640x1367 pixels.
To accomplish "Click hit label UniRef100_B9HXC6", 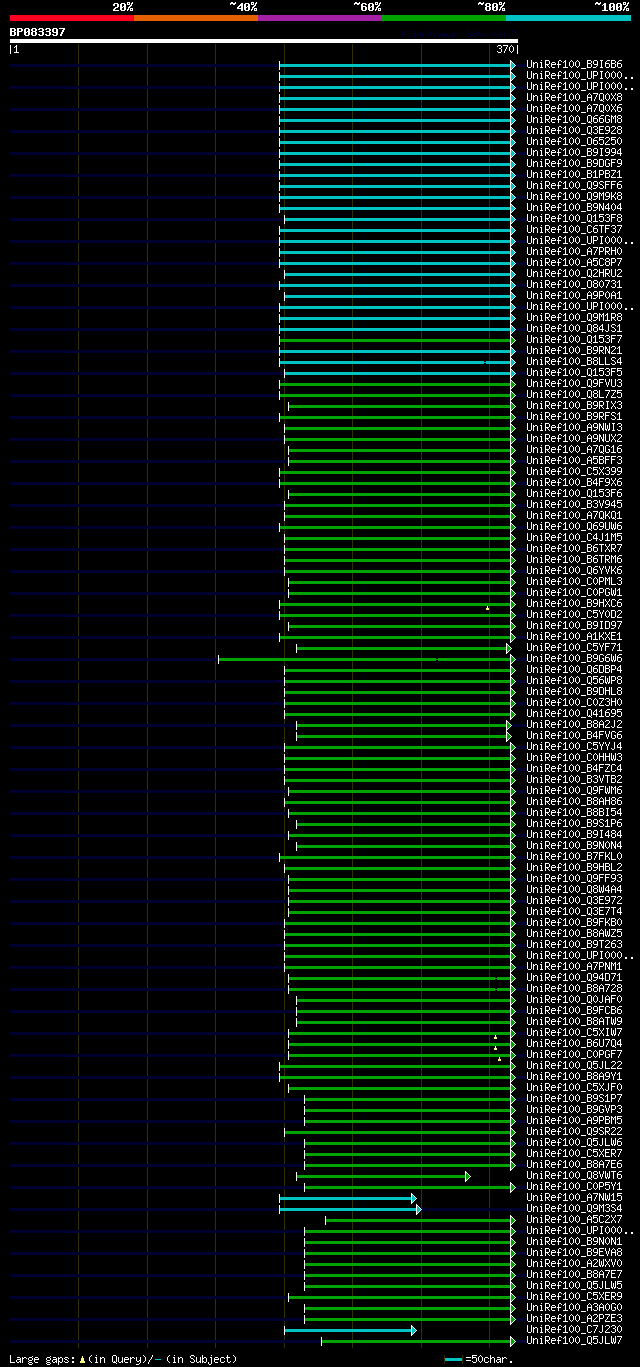I will [574, 604].
